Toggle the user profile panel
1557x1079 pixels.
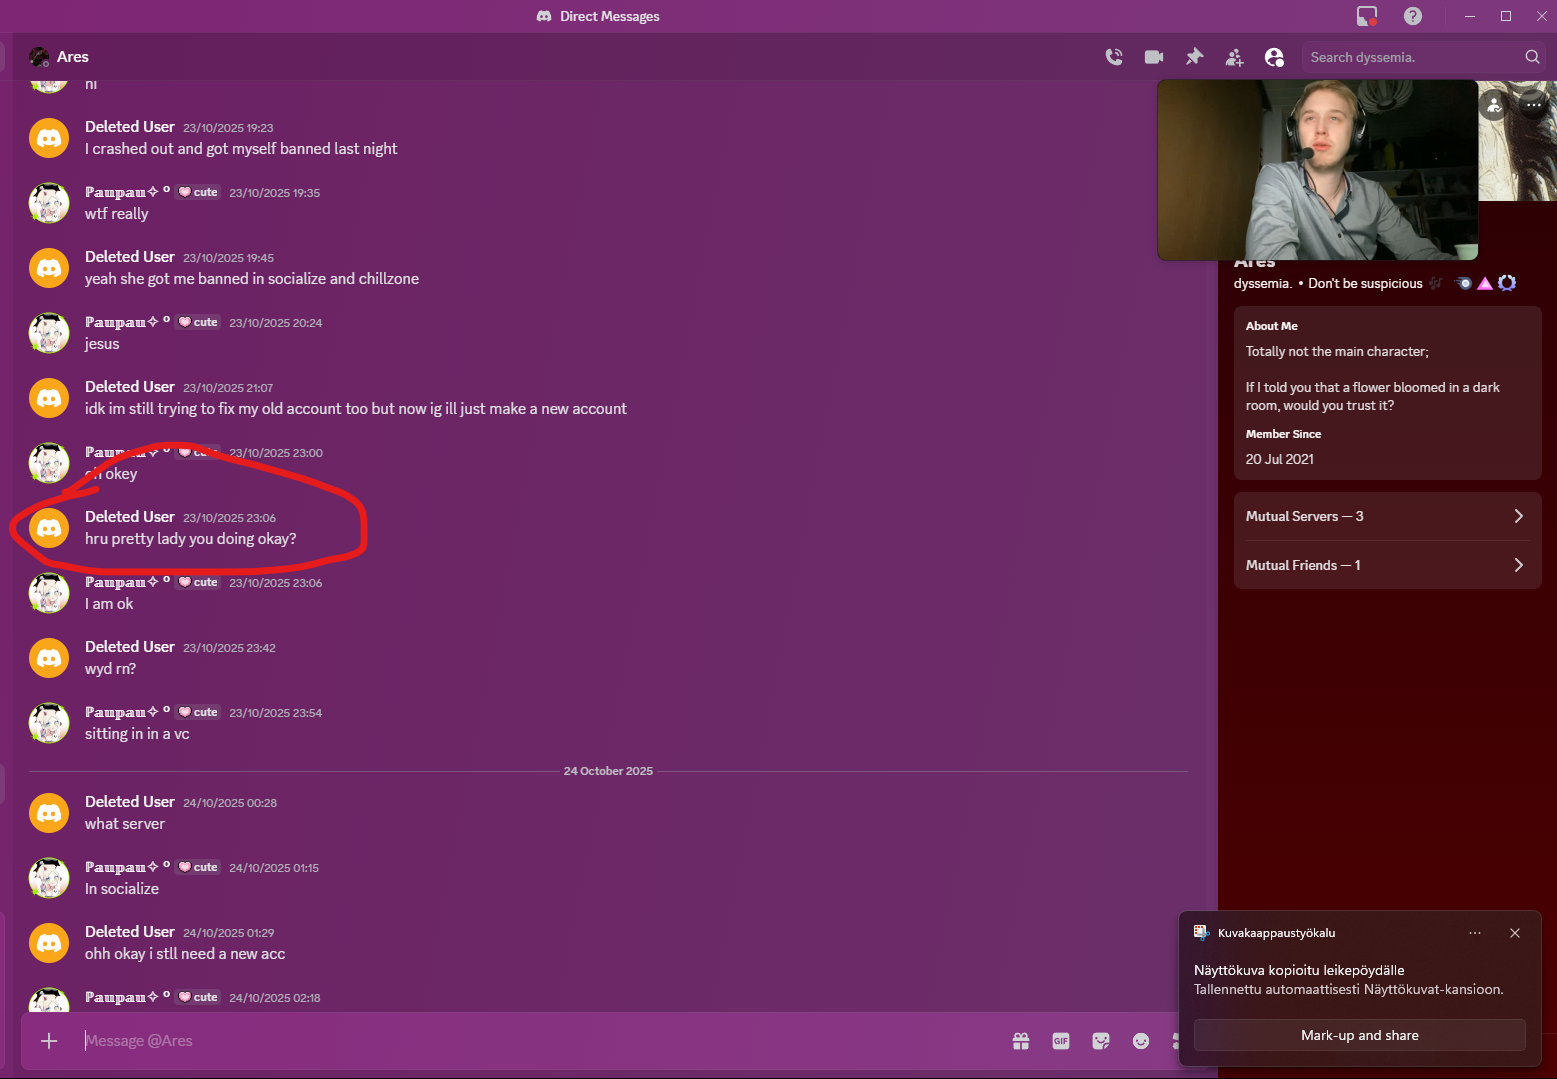1274,57
